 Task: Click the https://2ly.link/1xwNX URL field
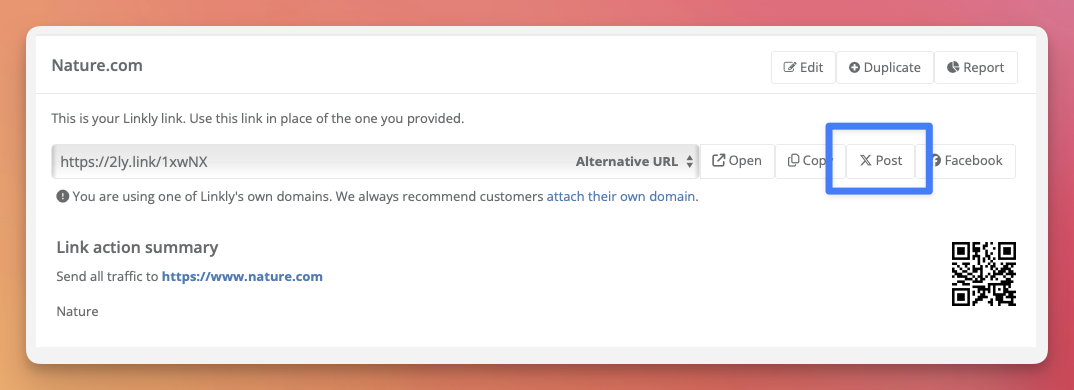click(x=375, y=162)
